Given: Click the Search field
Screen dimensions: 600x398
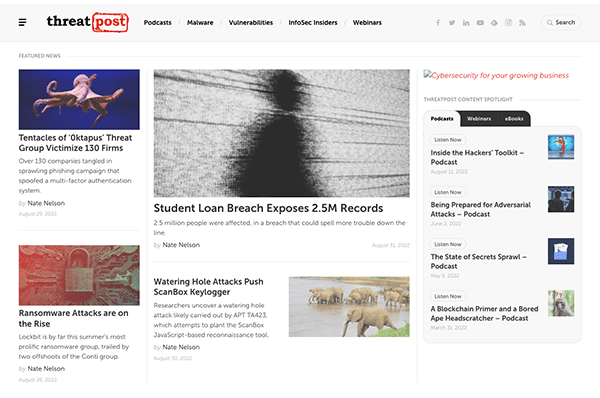Looking at the screenshot, I should coord(561,23).
